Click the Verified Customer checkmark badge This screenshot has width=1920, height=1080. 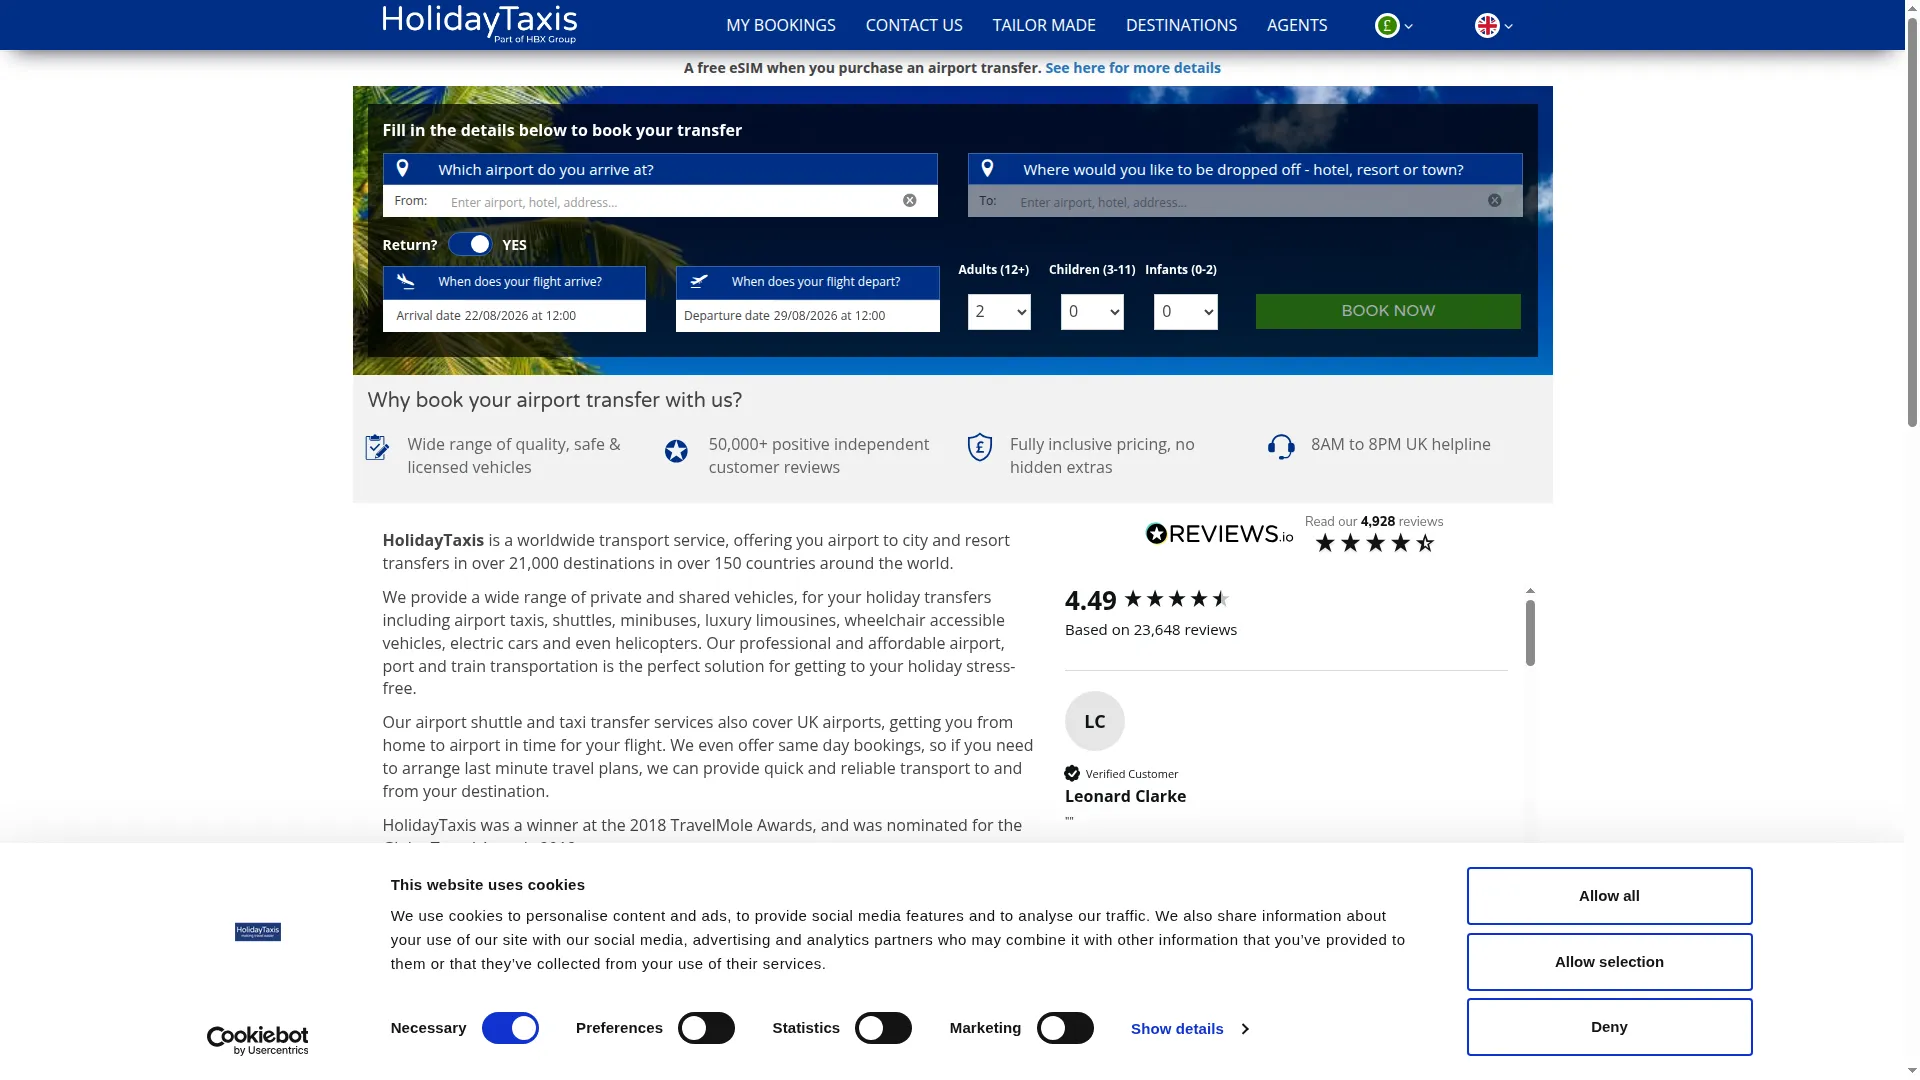(1072, 773)
